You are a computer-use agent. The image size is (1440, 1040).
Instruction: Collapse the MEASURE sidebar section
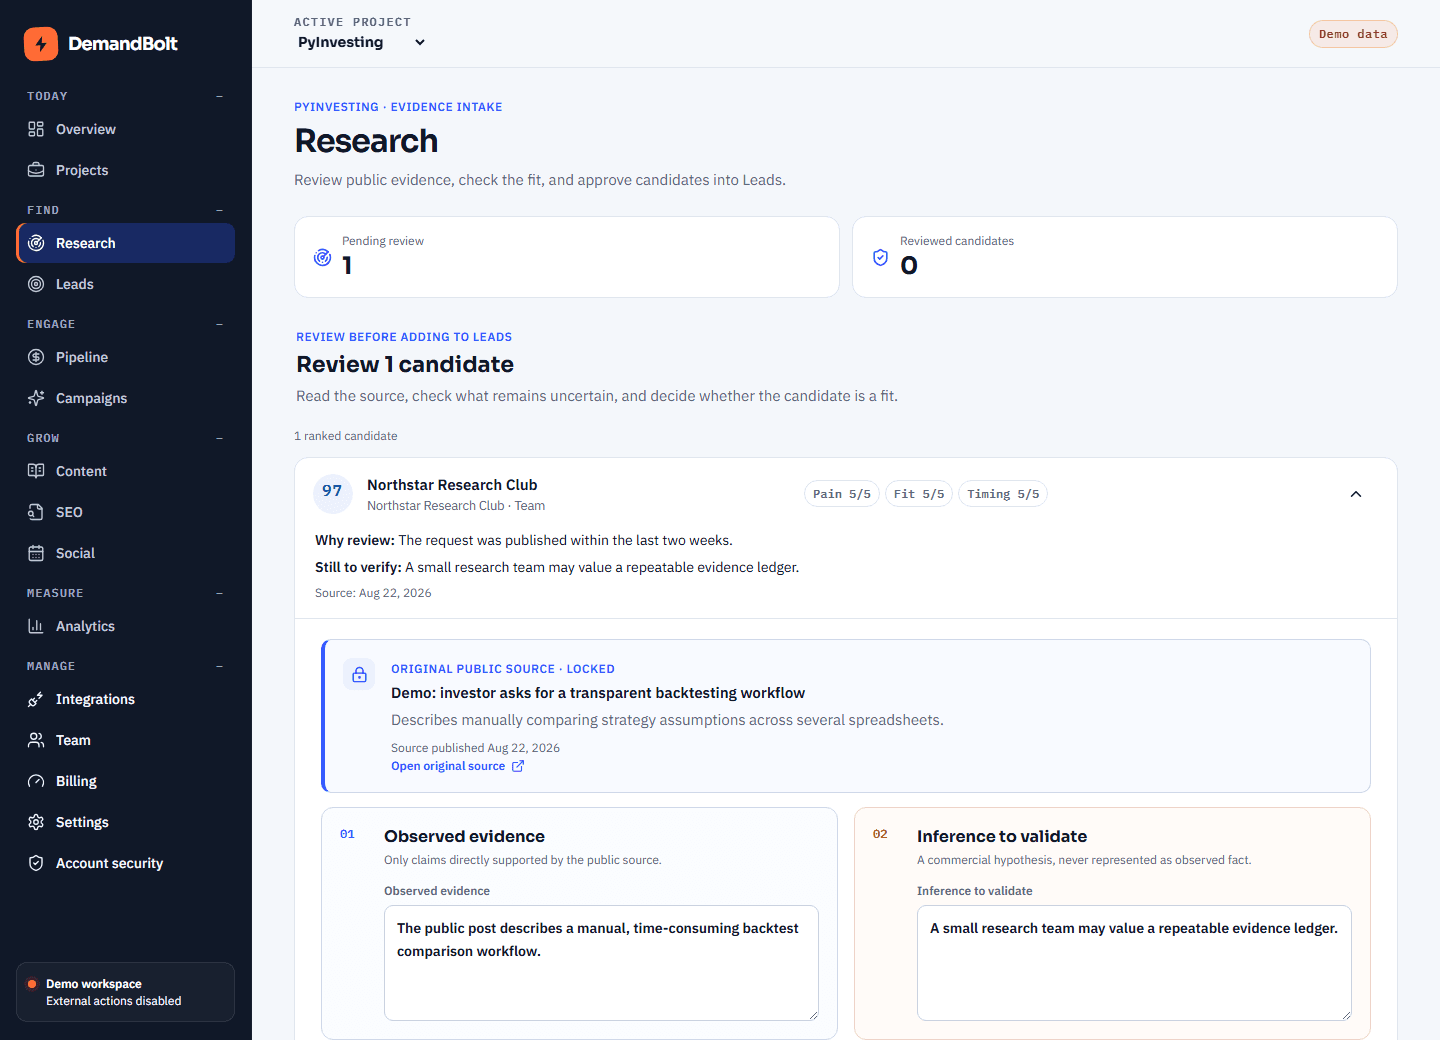220,593
